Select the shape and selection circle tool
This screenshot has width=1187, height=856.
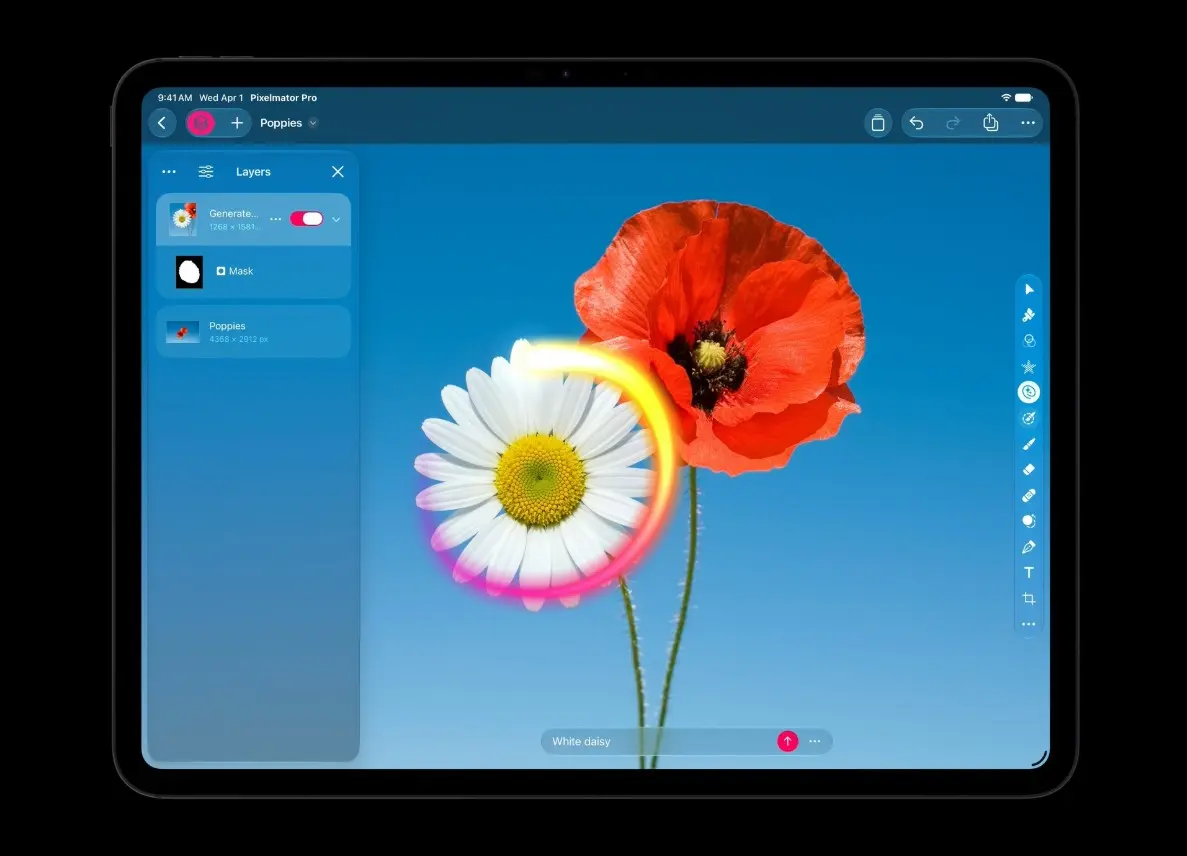[x=1029, y=521]
